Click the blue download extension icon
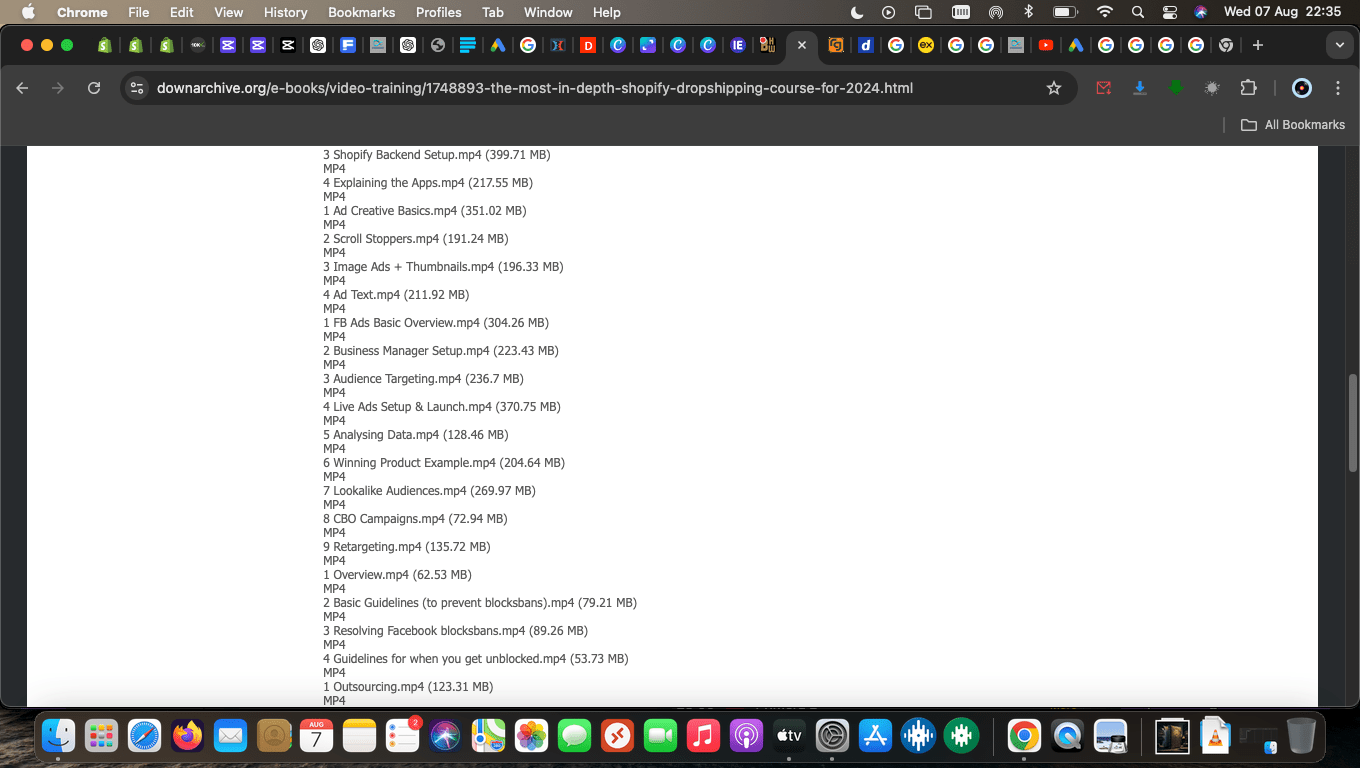Screen dimensions: 1360x768 [1139, 88]
